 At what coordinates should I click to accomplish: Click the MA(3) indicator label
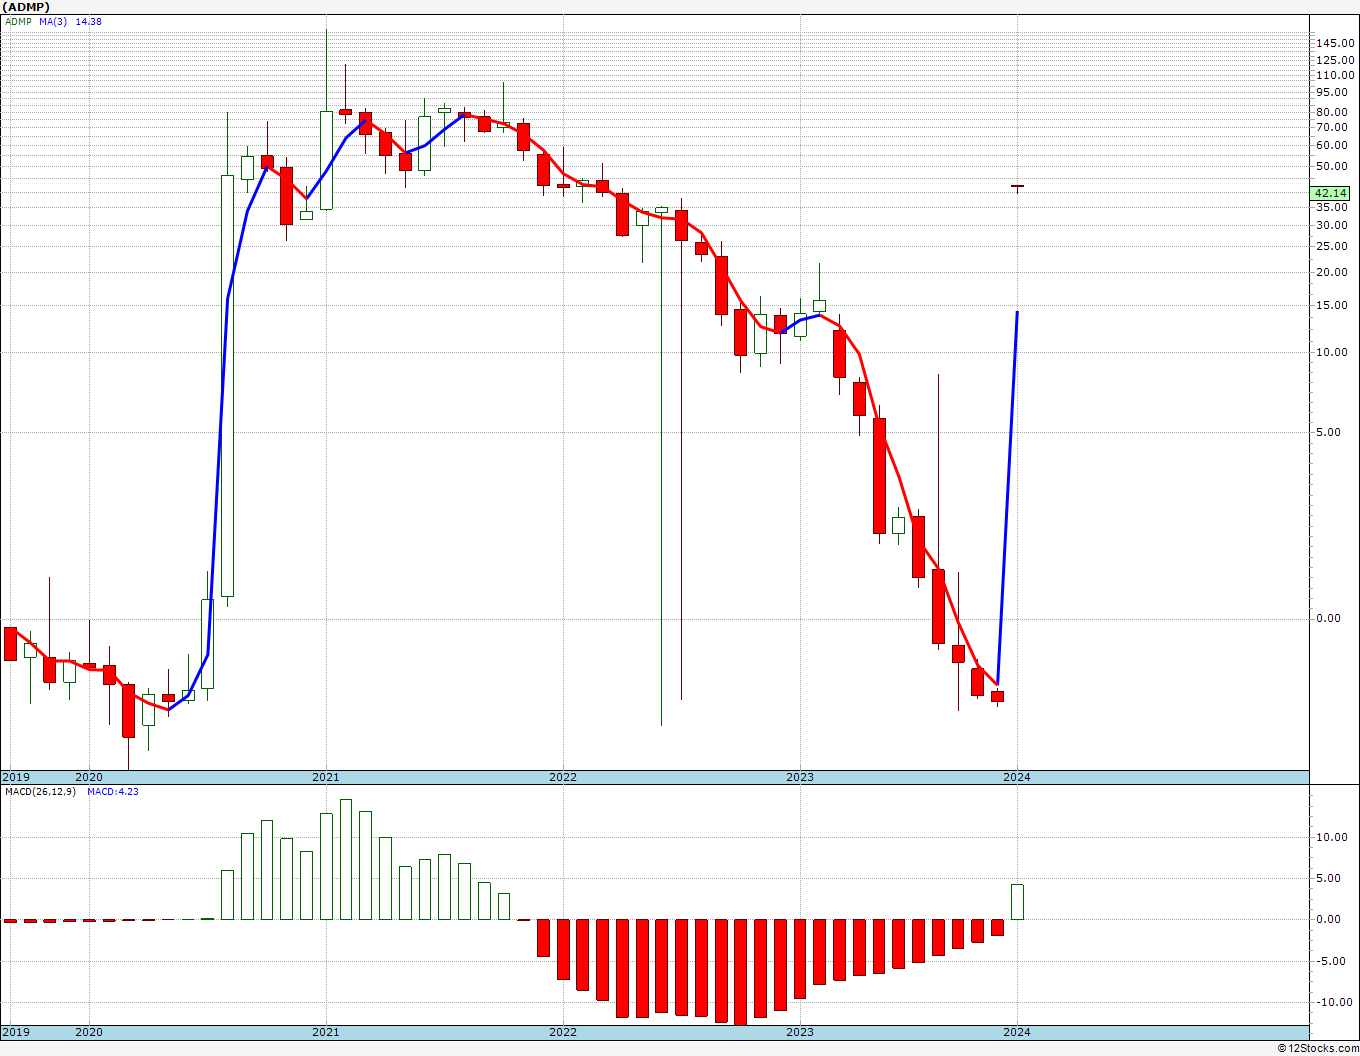pos(53,21)
